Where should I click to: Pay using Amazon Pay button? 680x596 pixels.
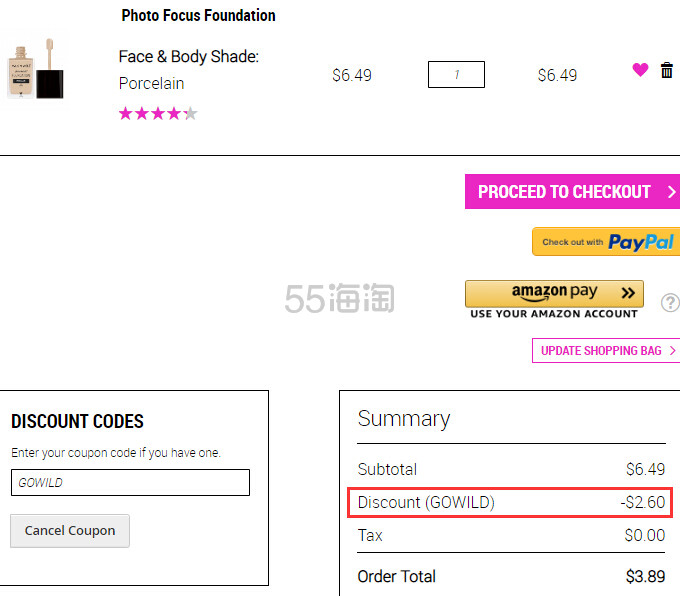pos(554,294)
